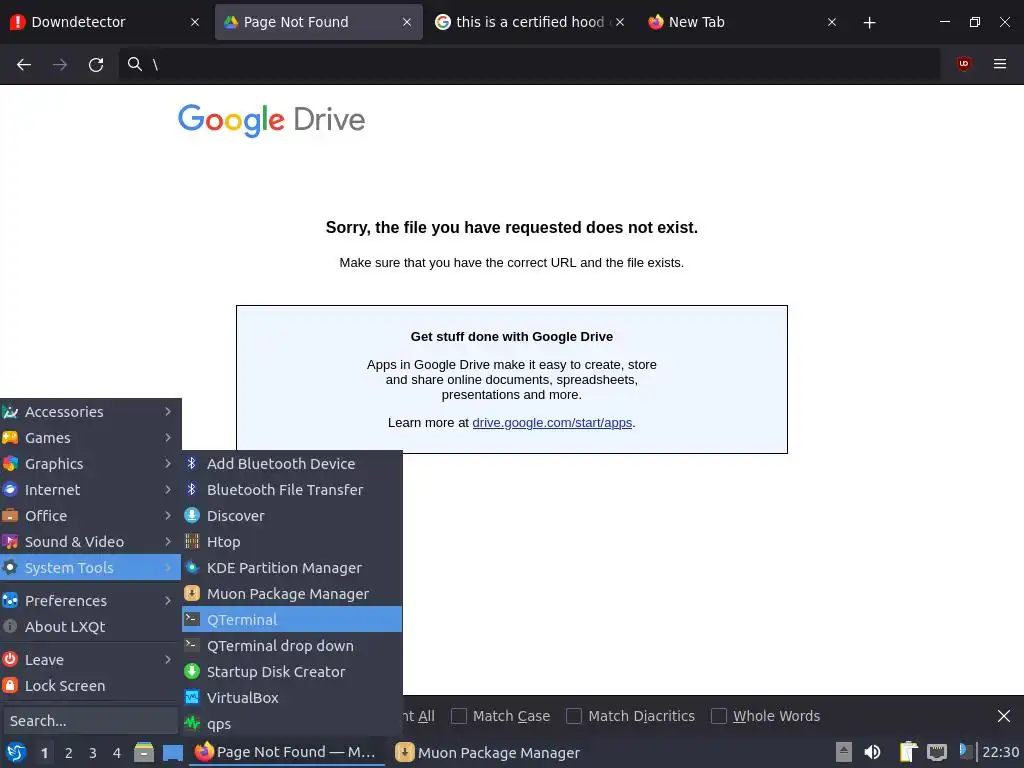Open the volume control tray icon
This screenshot has width=1024, height=768.
[x=872, y=753]
